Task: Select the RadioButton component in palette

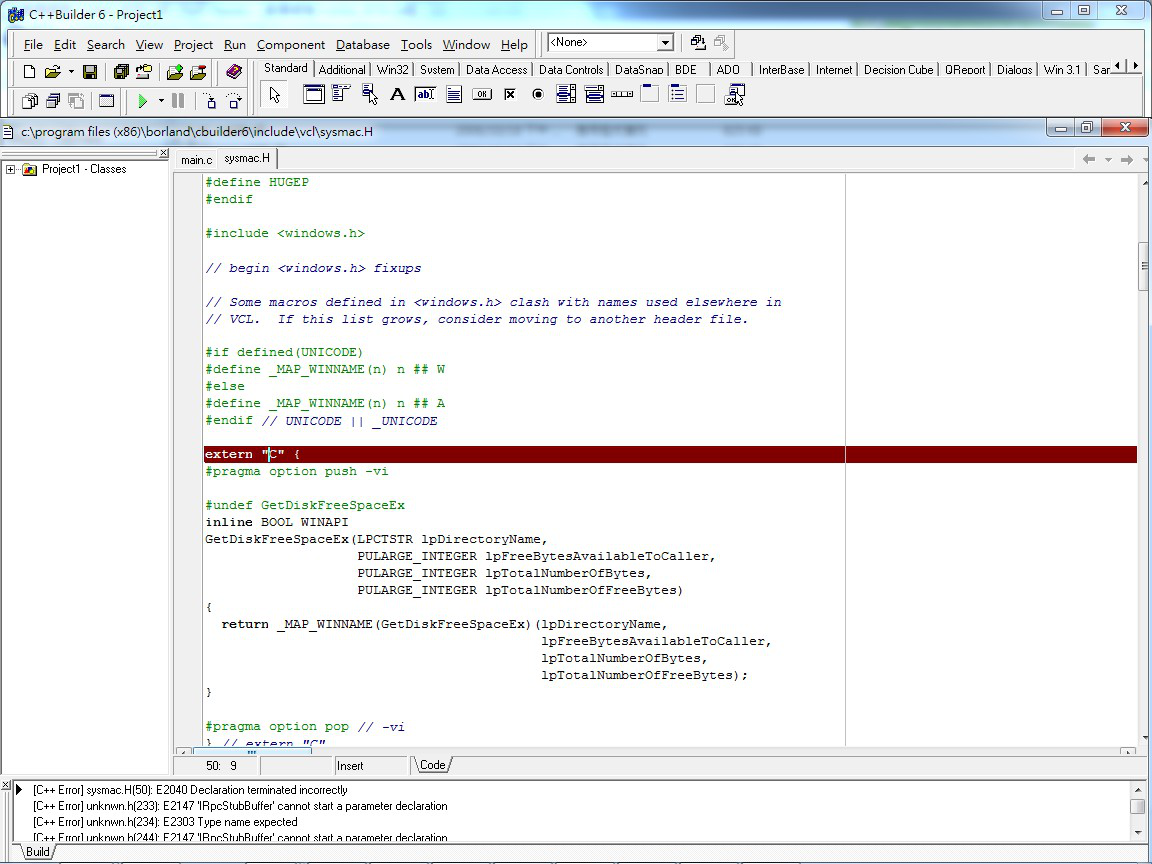Action: (537, 95)
